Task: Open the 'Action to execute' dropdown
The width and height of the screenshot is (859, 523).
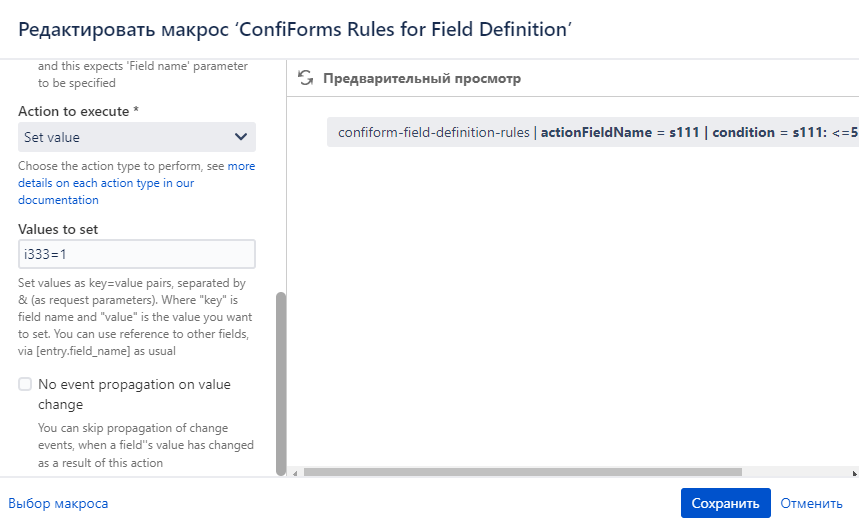Action: tap(136, 137)
